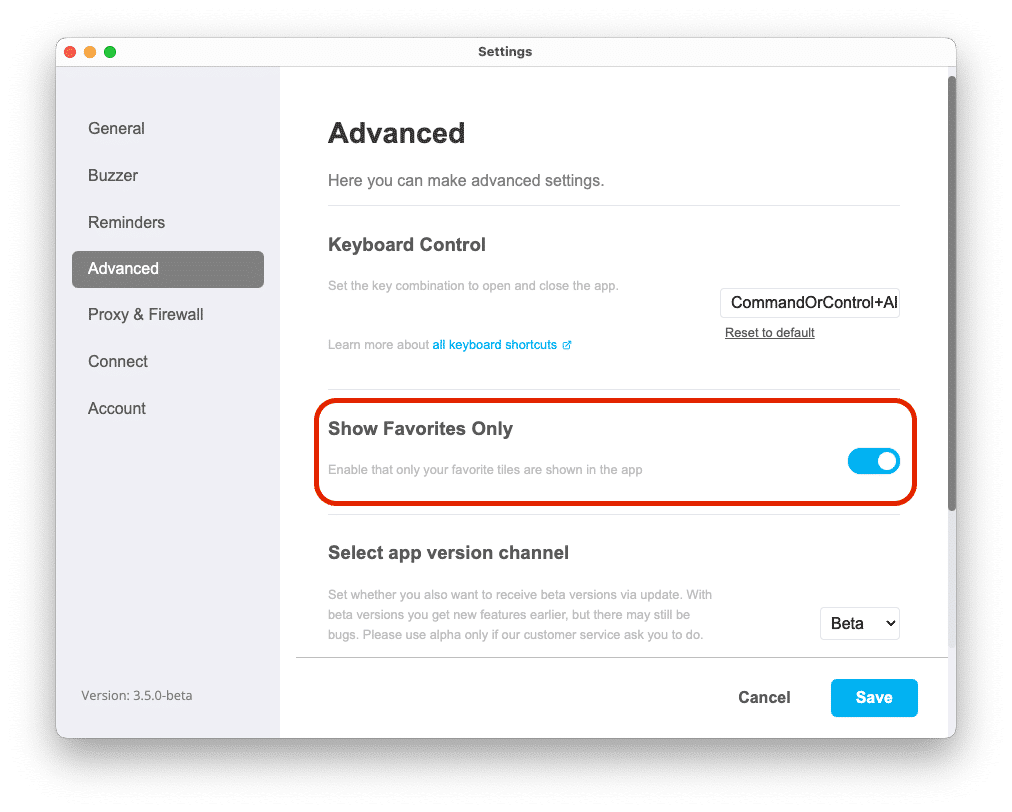Maximize window using the green button
This screenshot has height=812, width=1012.
point(110,52)
